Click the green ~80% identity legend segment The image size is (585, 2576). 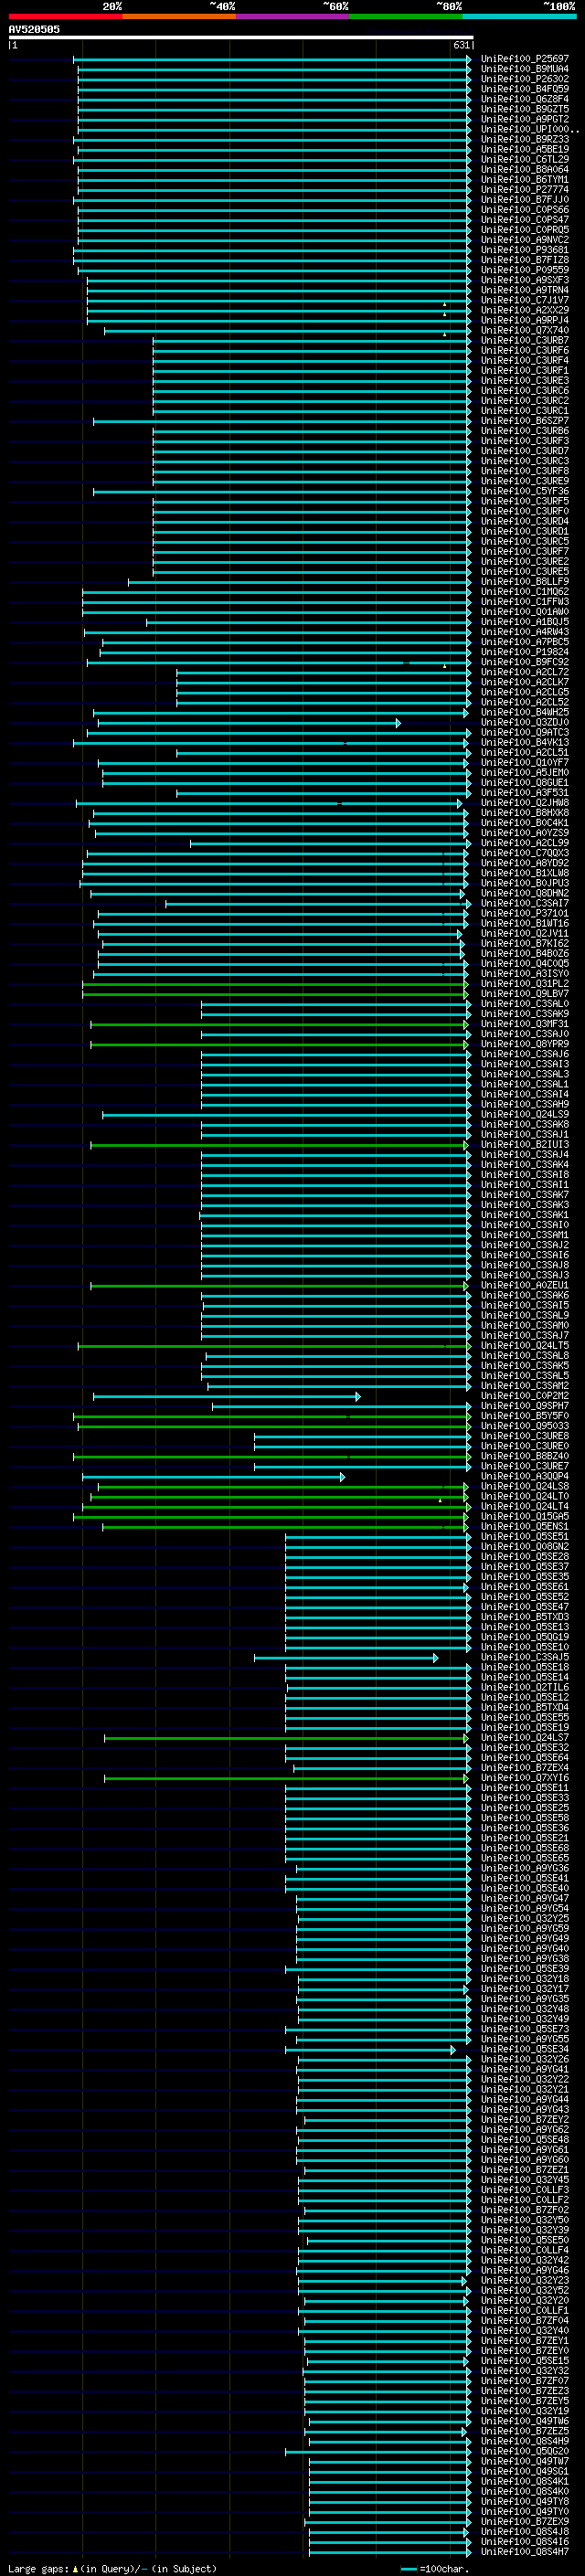pyautogui.click(x=406, y=16)
